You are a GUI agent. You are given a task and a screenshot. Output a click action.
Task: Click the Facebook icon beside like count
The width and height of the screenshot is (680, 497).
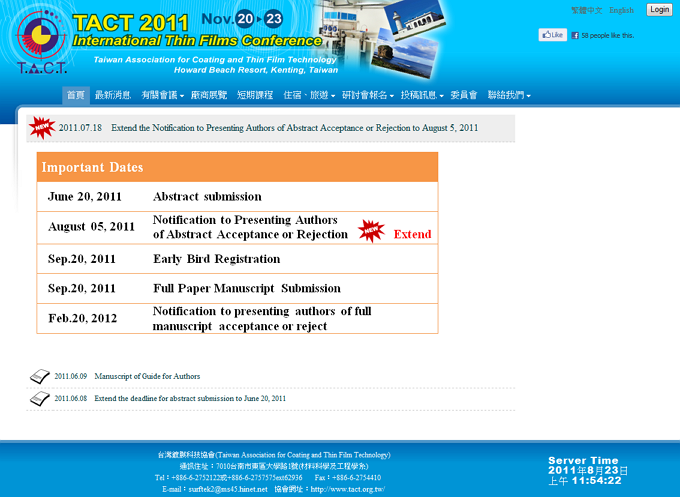pos(575,35)
